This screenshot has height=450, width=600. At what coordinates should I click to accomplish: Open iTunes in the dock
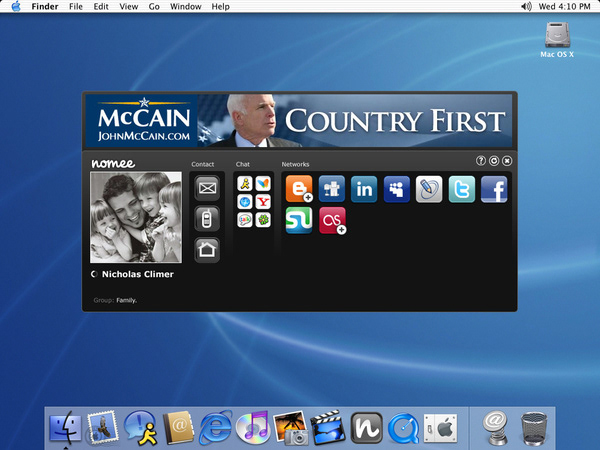pos(253,427)
